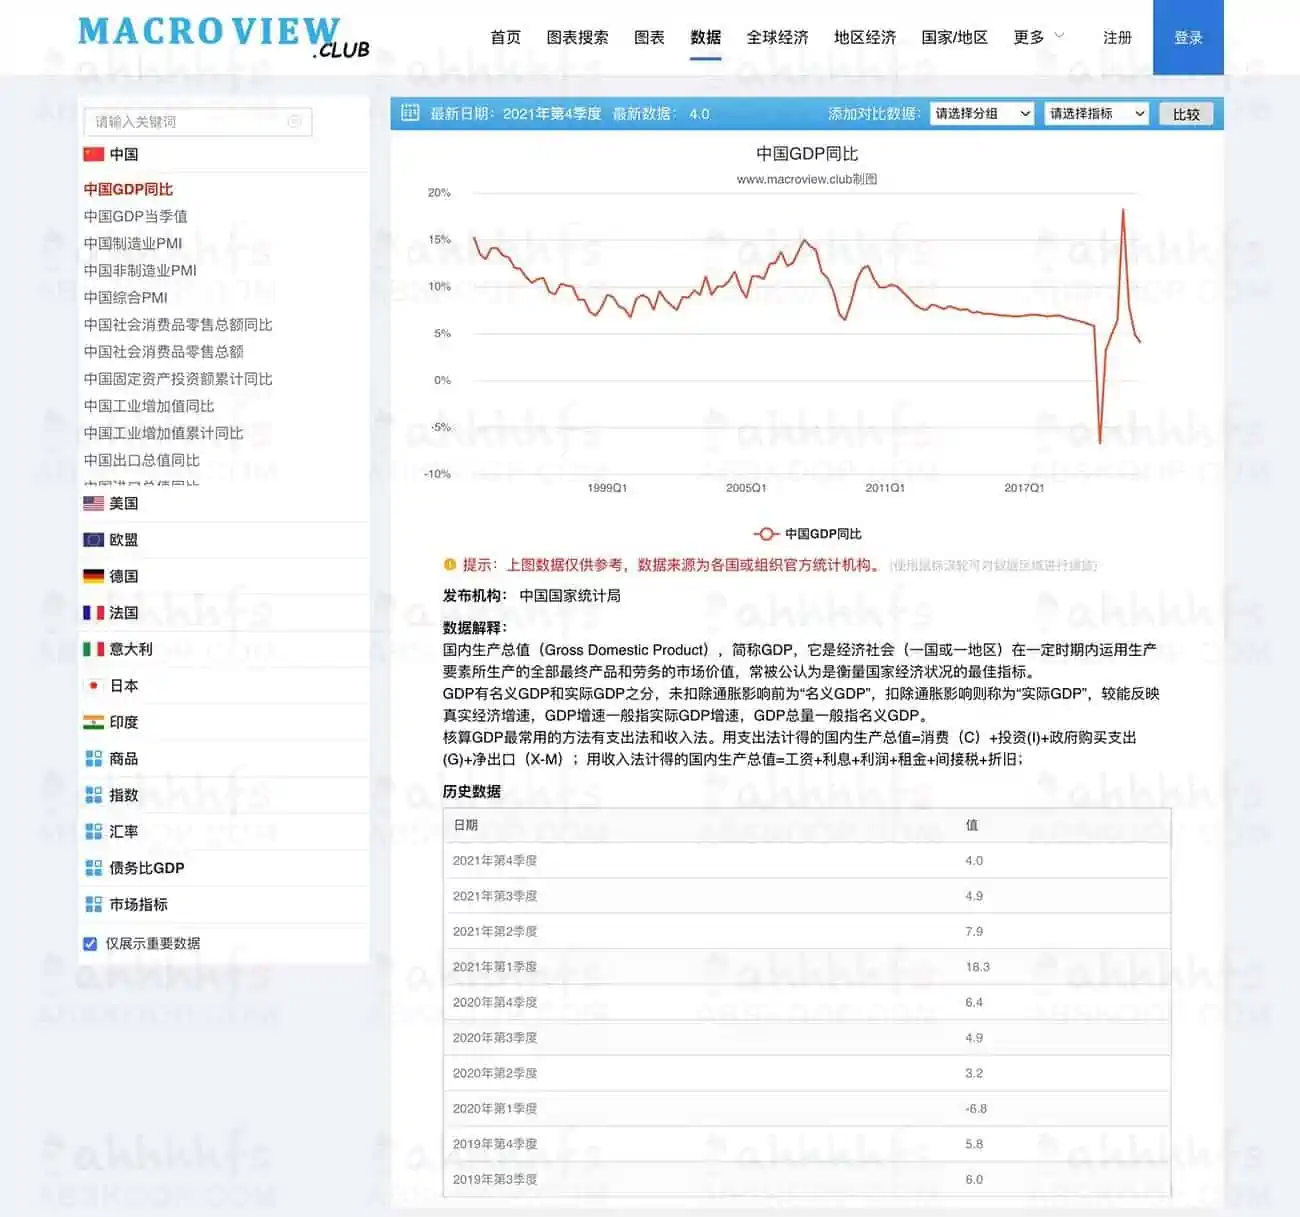The width and height of the screenshot is (1300, 1217).
Task: Open the 商品 category icon
Action: pos(92,758)
